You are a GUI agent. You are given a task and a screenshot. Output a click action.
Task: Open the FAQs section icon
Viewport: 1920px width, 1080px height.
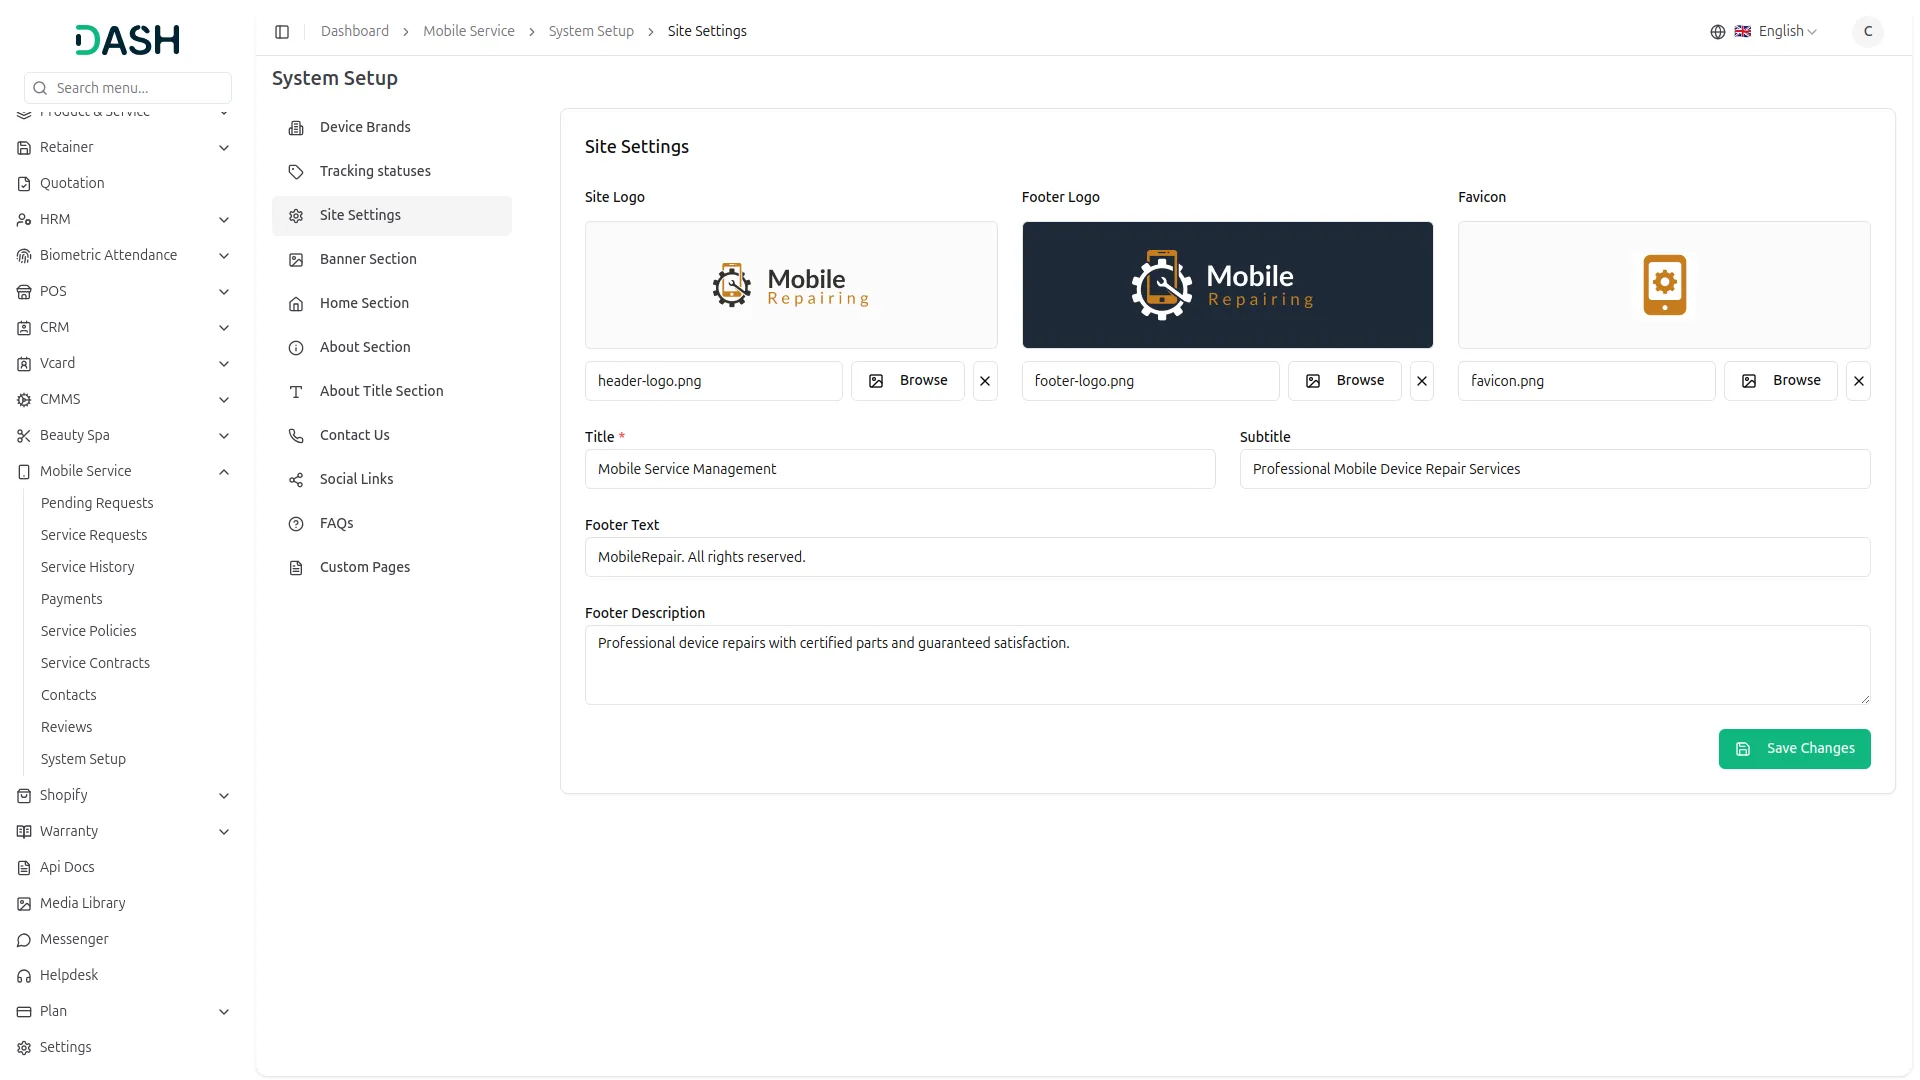coord(295,523)
